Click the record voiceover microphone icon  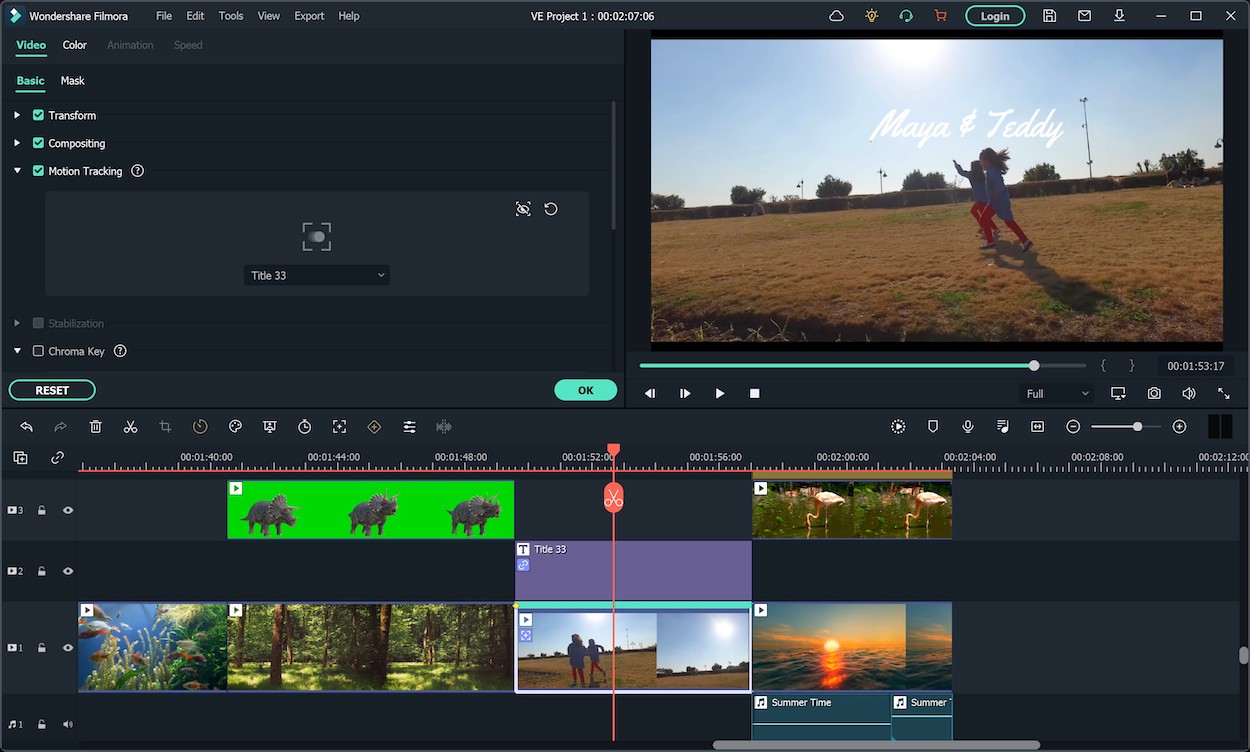[967, 427]
